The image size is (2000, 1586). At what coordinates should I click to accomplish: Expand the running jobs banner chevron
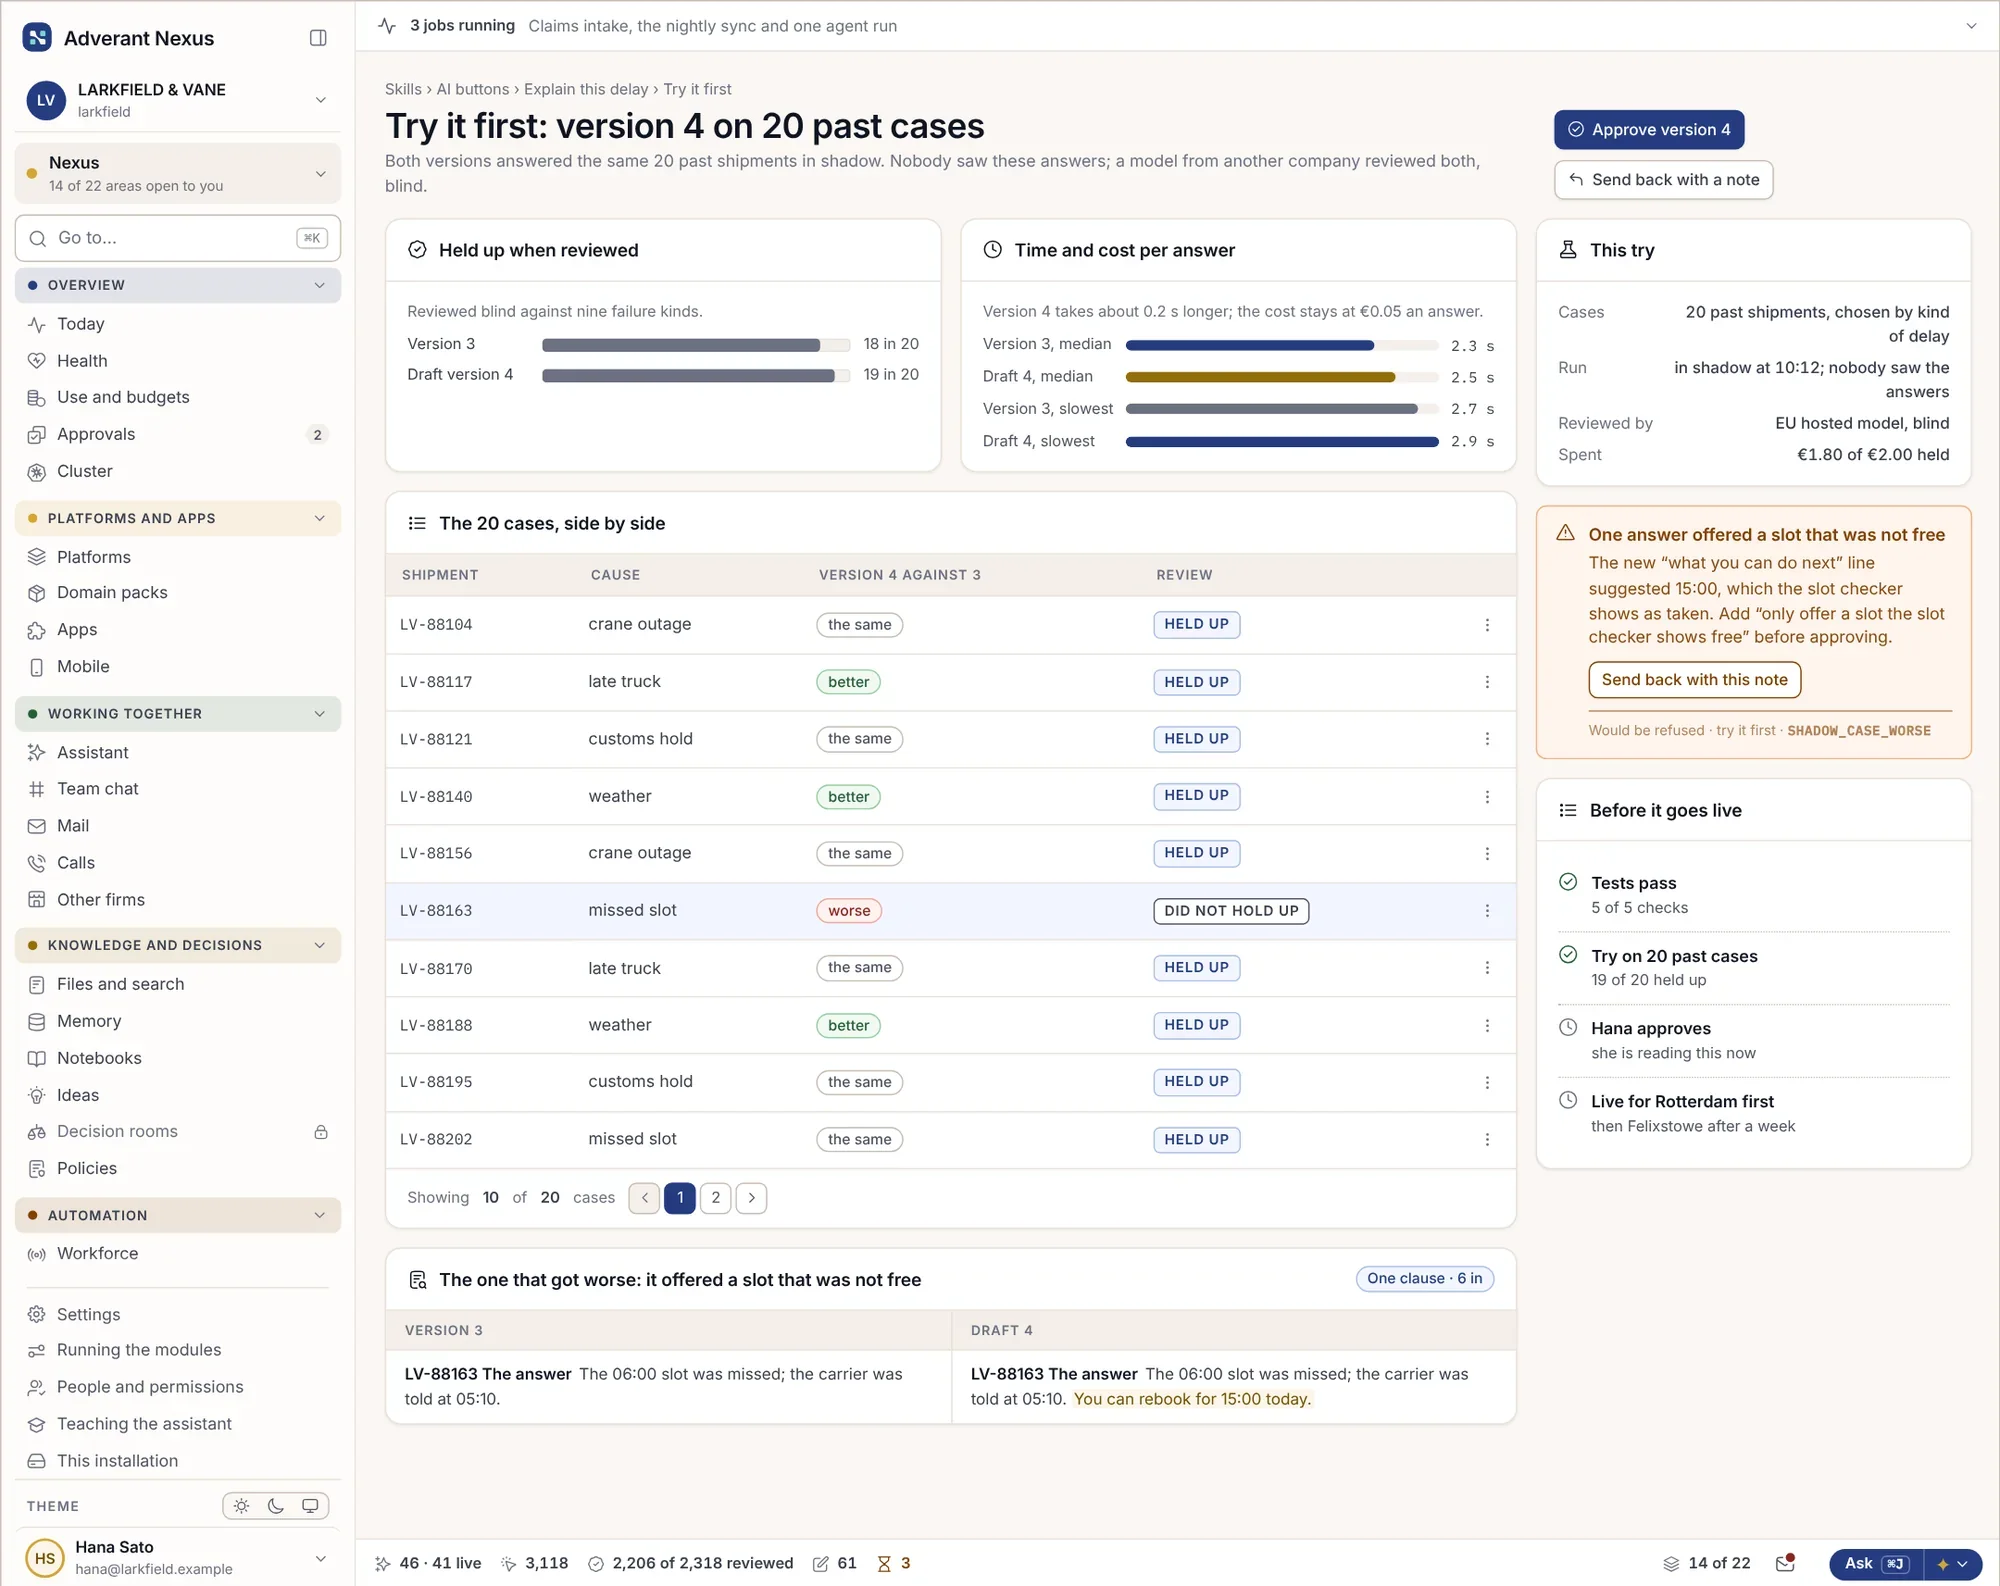click(1971, 26)
